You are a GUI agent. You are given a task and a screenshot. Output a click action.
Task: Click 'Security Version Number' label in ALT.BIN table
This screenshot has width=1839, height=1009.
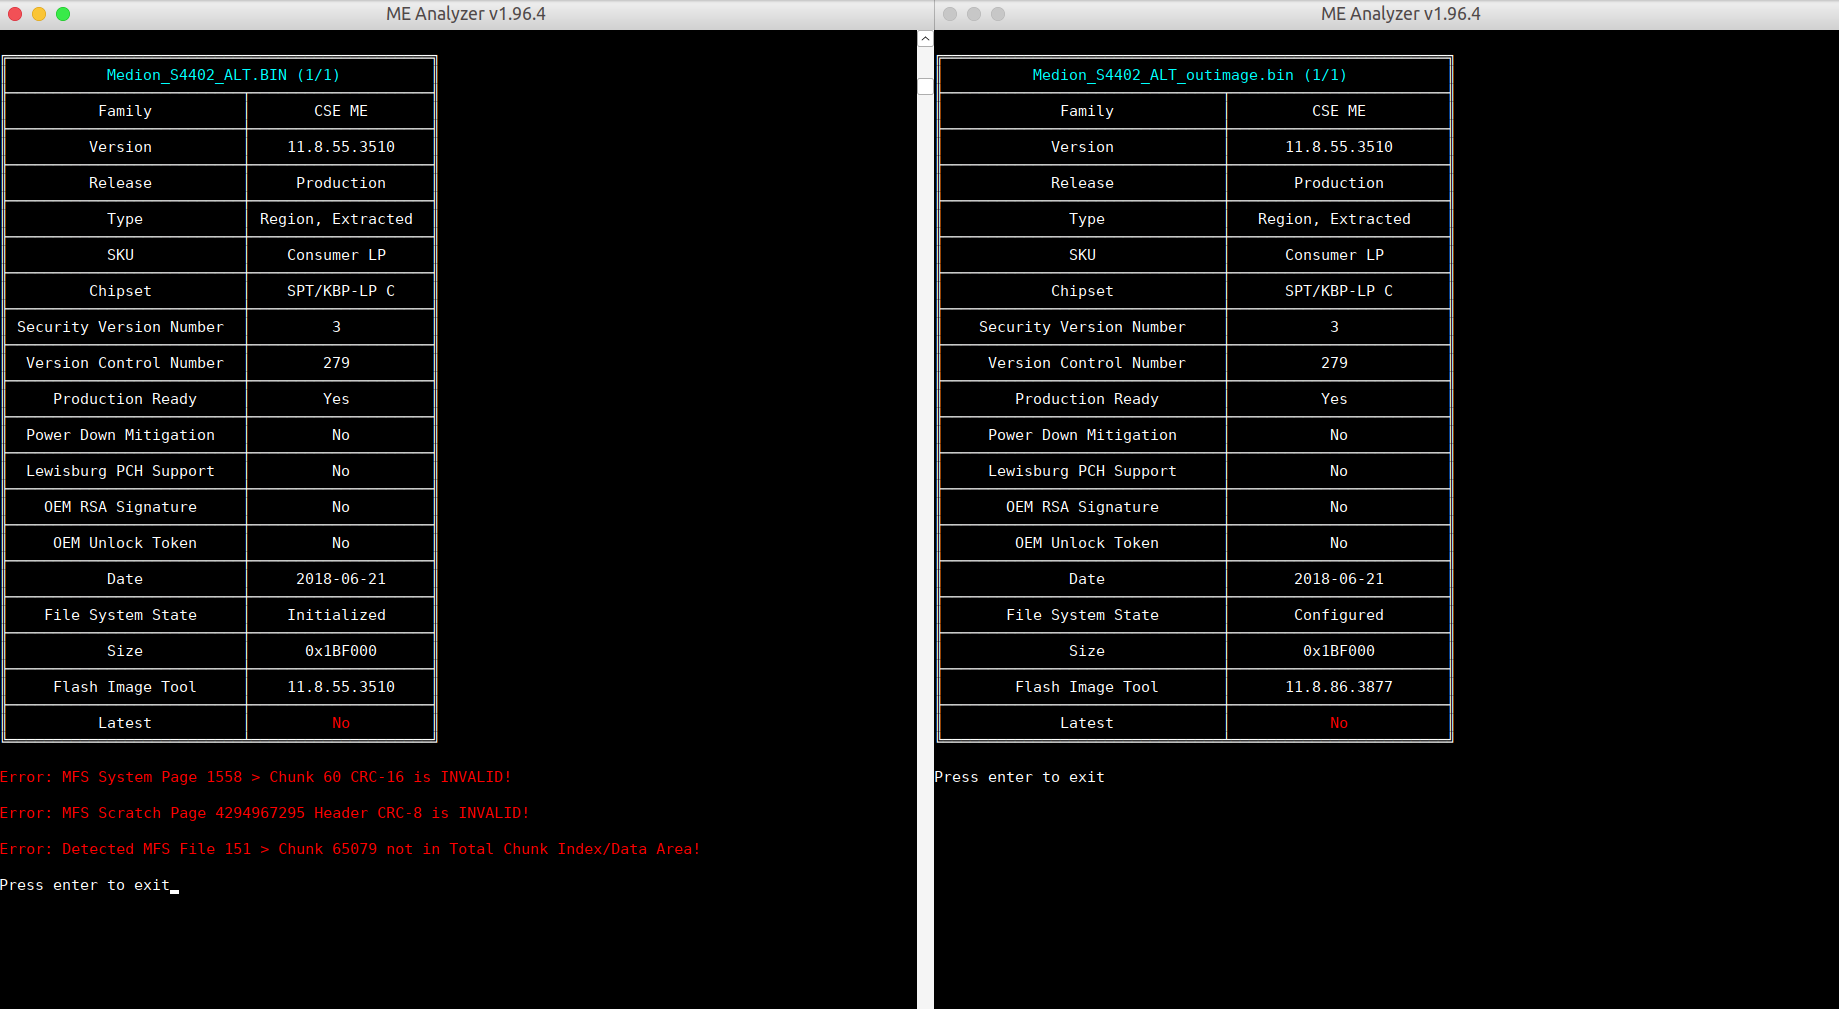pos(121,327)
